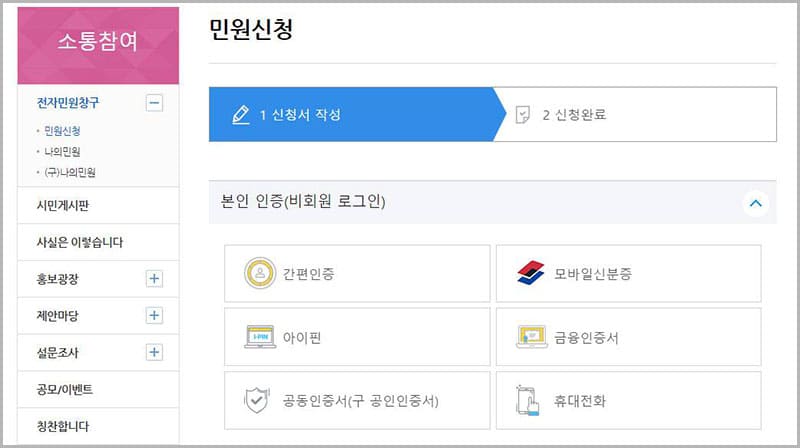This screenshot has width=800, height=448.
Task: Select 공모/이벤트 in sidebar
Action: (64, 389)
